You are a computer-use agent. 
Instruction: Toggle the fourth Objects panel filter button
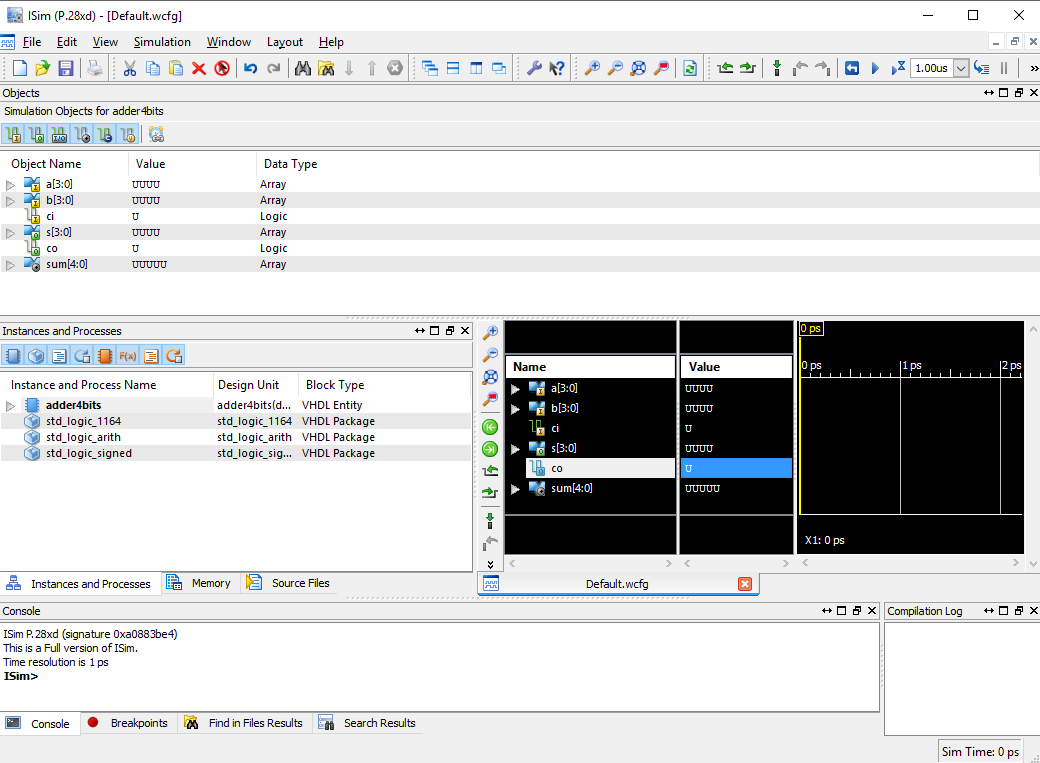82,135
